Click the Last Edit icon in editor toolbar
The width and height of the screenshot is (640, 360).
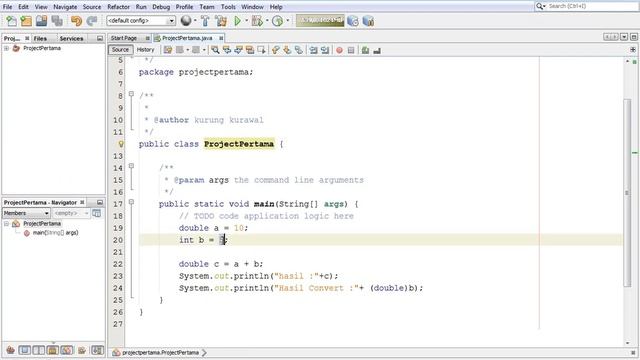[x=168, y=50]
